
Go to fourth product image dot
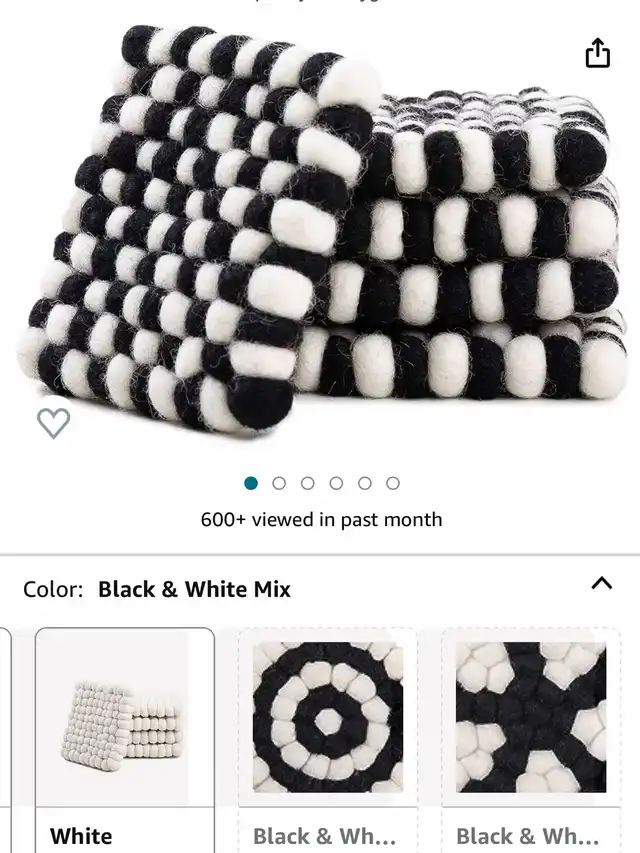pos(336,483)
